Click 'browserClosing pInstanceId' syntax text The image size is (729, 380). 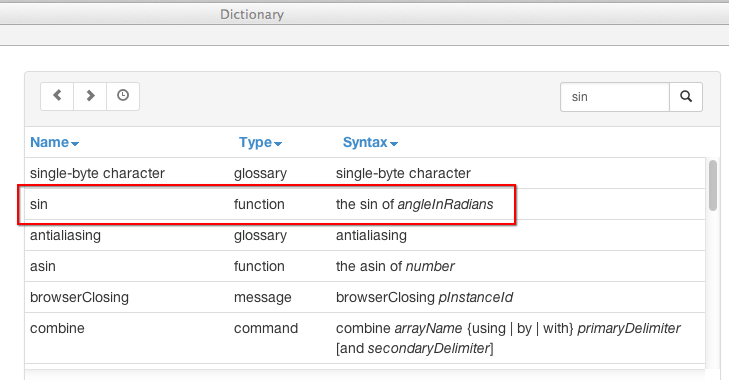click(x=424, y=298)
